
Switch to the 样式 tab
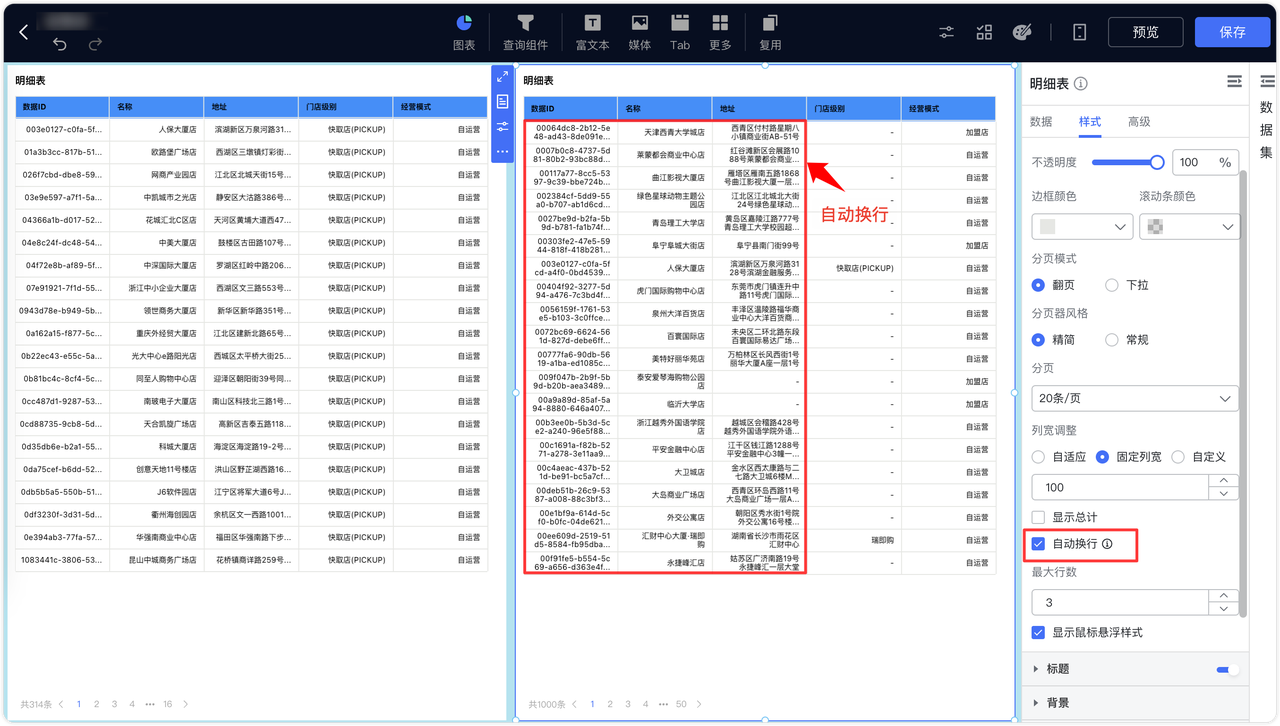[1090, 121]
